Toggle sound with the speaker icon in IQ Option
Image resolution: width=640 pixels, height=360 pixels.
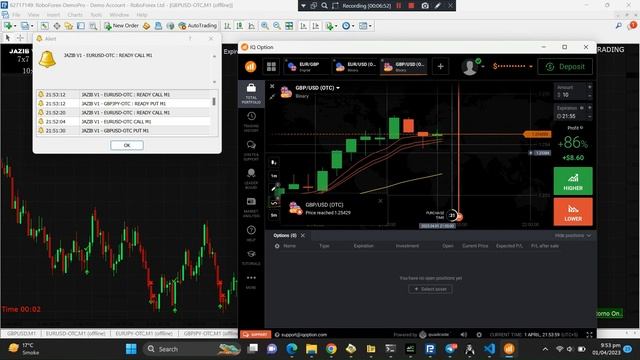(464, 335)
